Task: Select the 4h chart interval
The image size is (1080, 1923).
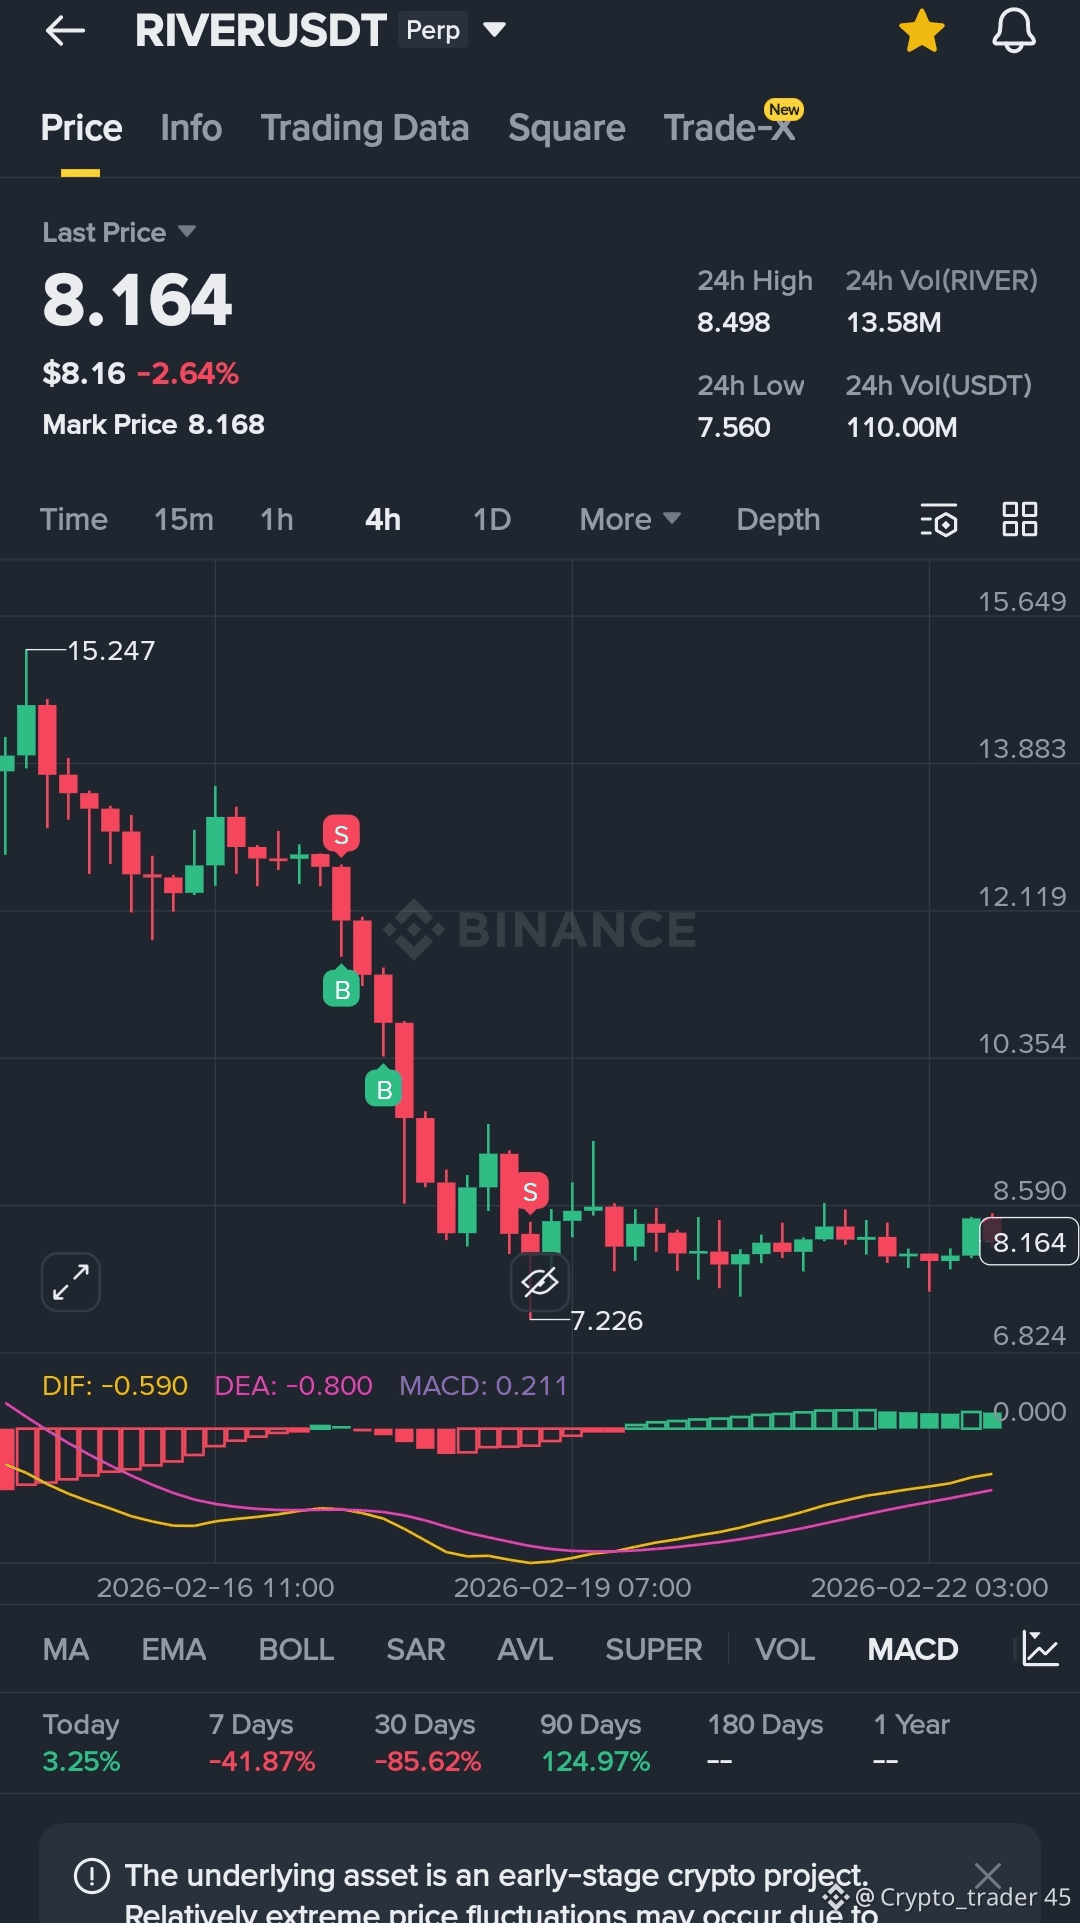Action: pos(383,519)
